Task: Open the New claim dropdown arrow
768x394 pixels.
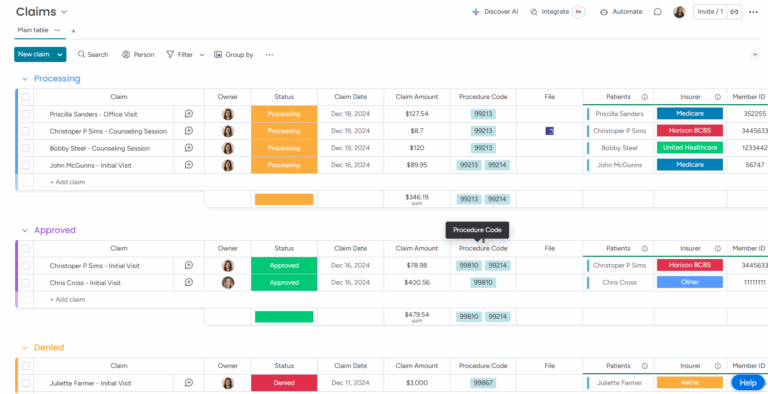Action: (x=60, y=54)
